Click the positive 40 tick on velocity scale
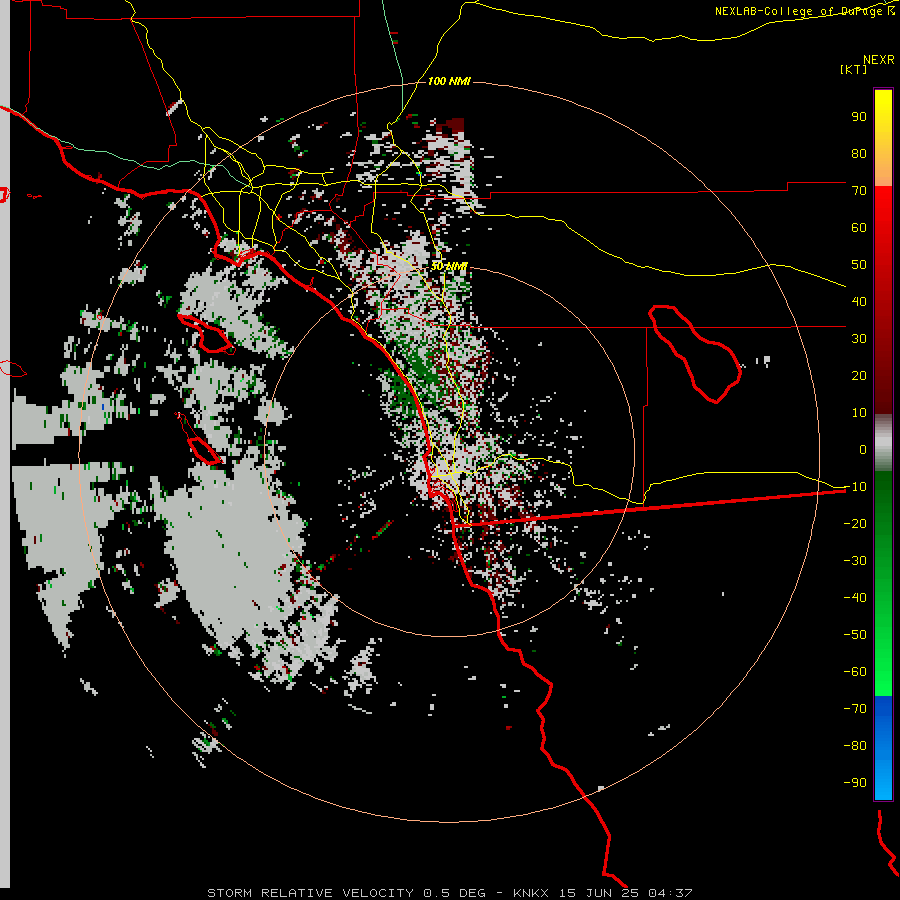 click(x=859, y=301)
